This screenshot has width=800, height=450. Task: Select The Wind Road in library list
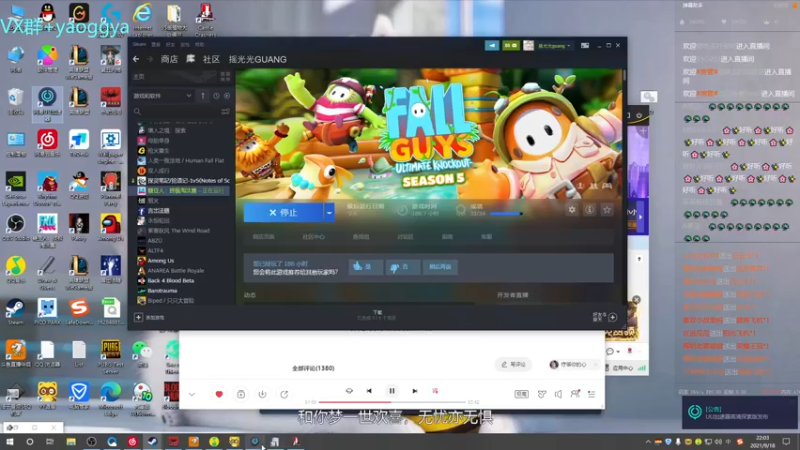[181, 231]
